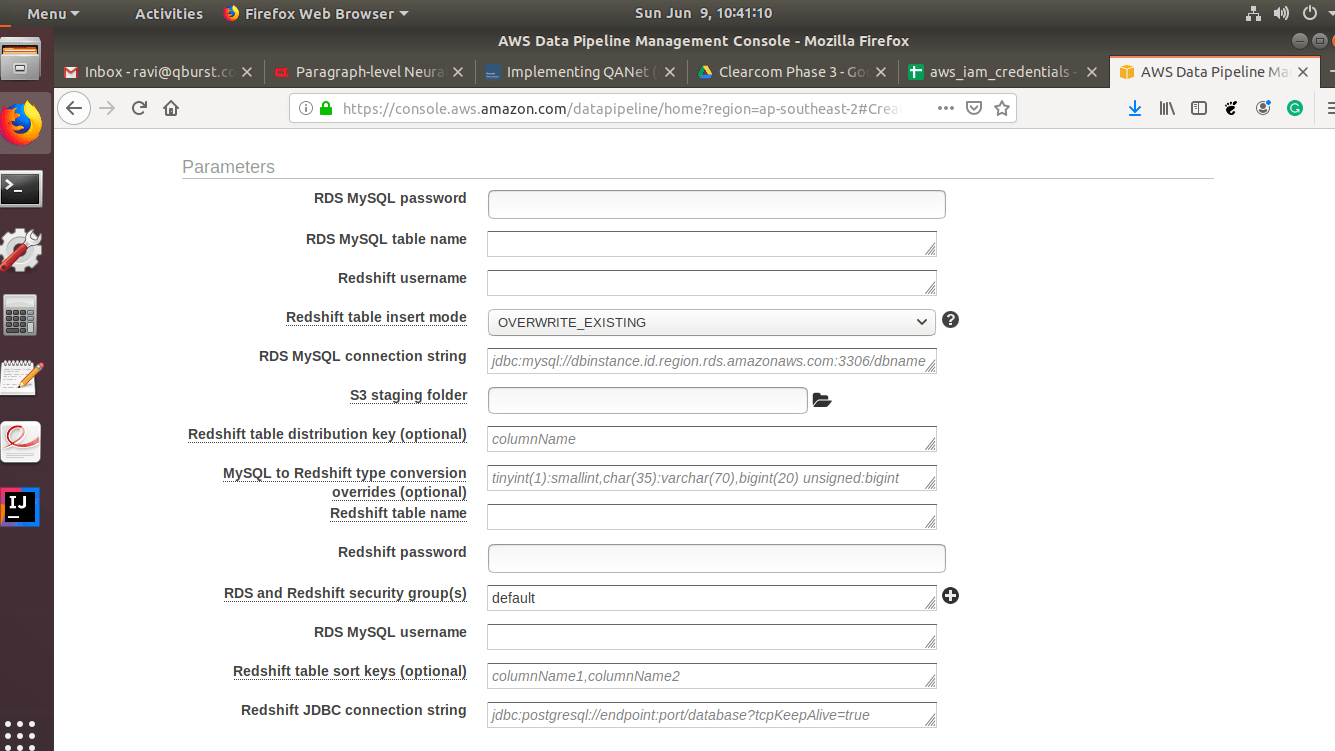Focus the Redshift table name field
The image size is (1335, 751).
(x=711, y=517)
